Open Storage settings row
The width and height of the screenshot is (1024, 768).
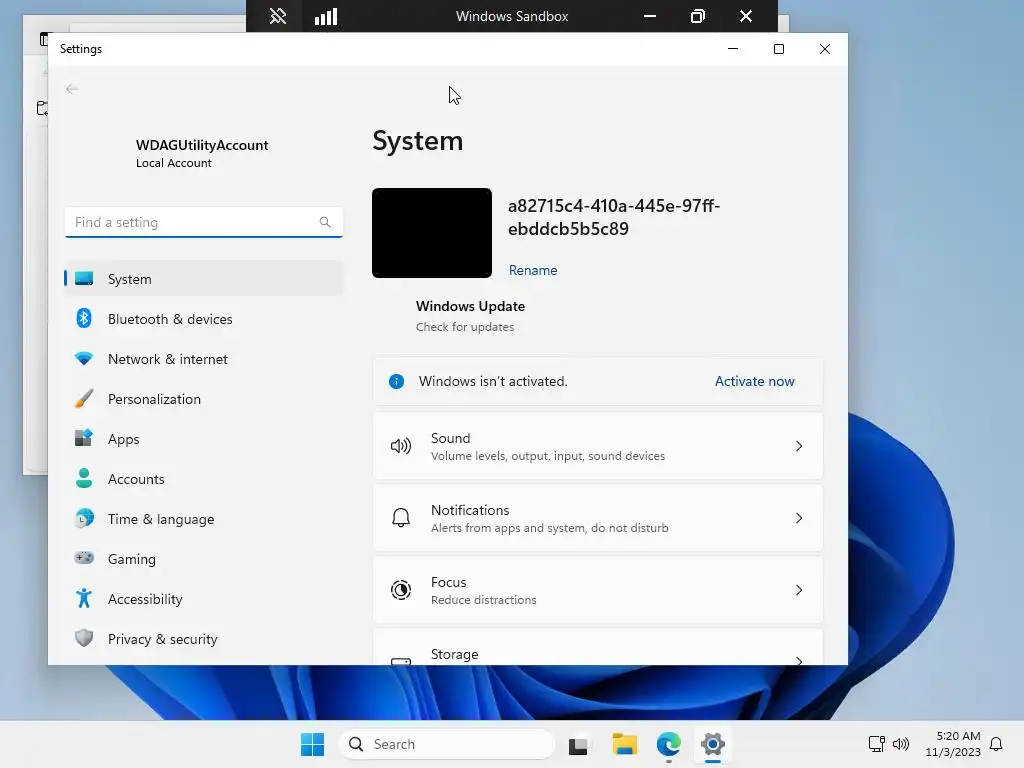598,647
